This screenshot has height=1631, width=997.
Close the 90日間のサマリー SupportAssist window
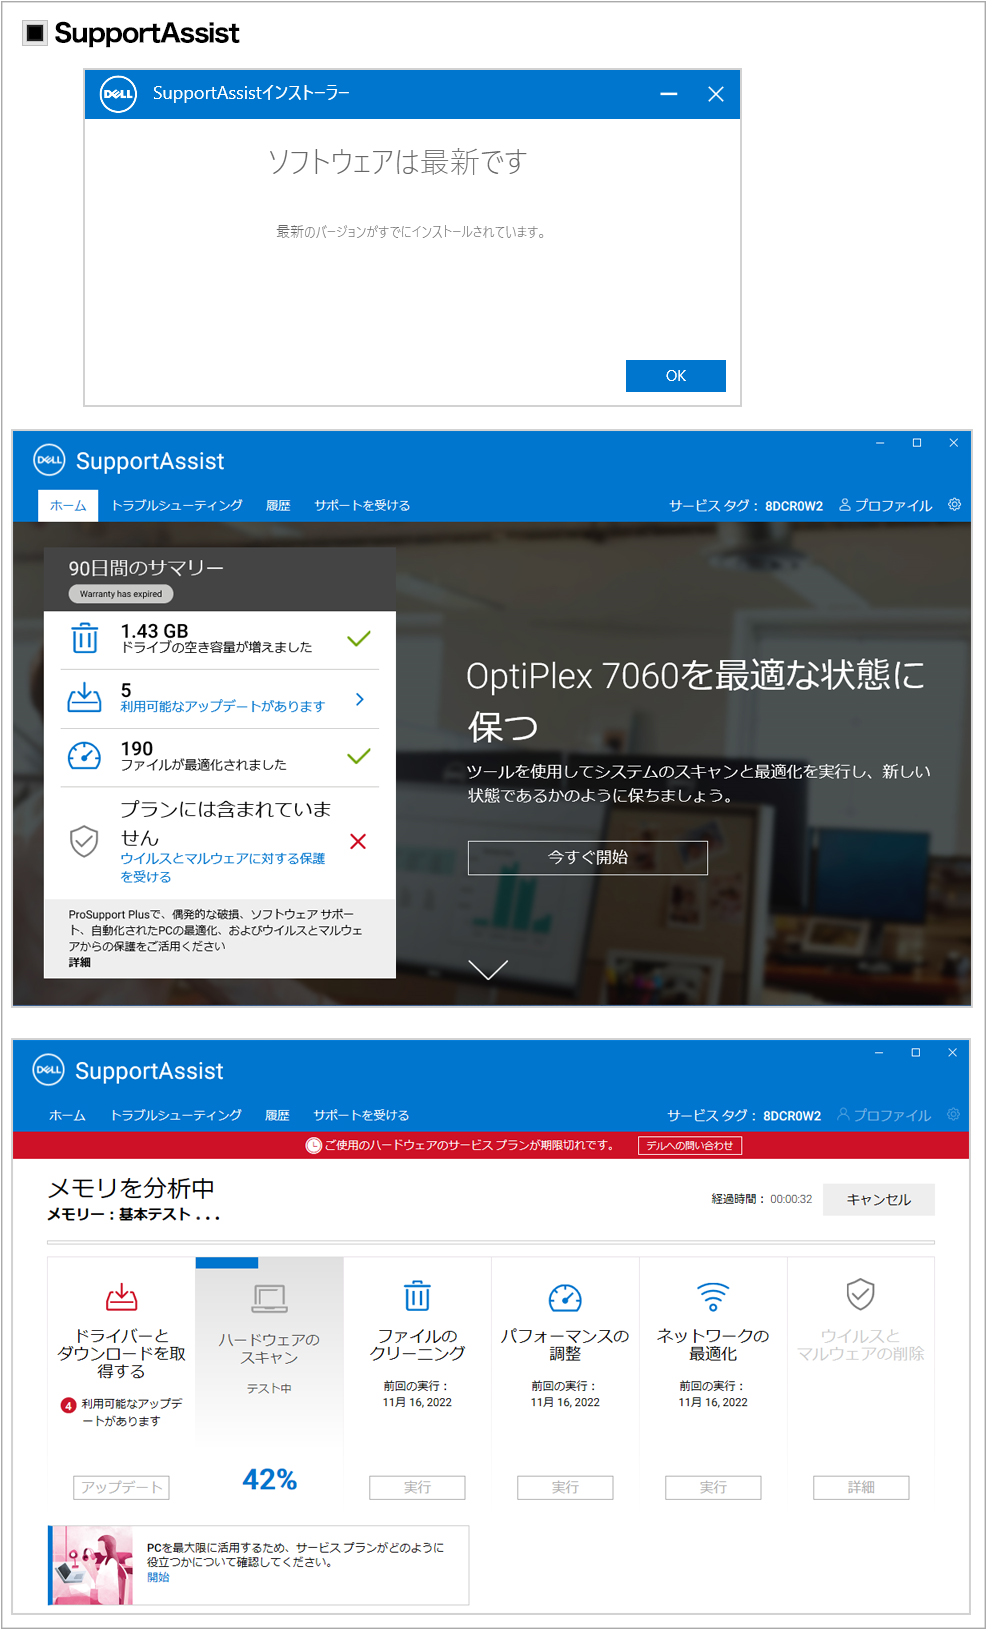click(953, 443)
